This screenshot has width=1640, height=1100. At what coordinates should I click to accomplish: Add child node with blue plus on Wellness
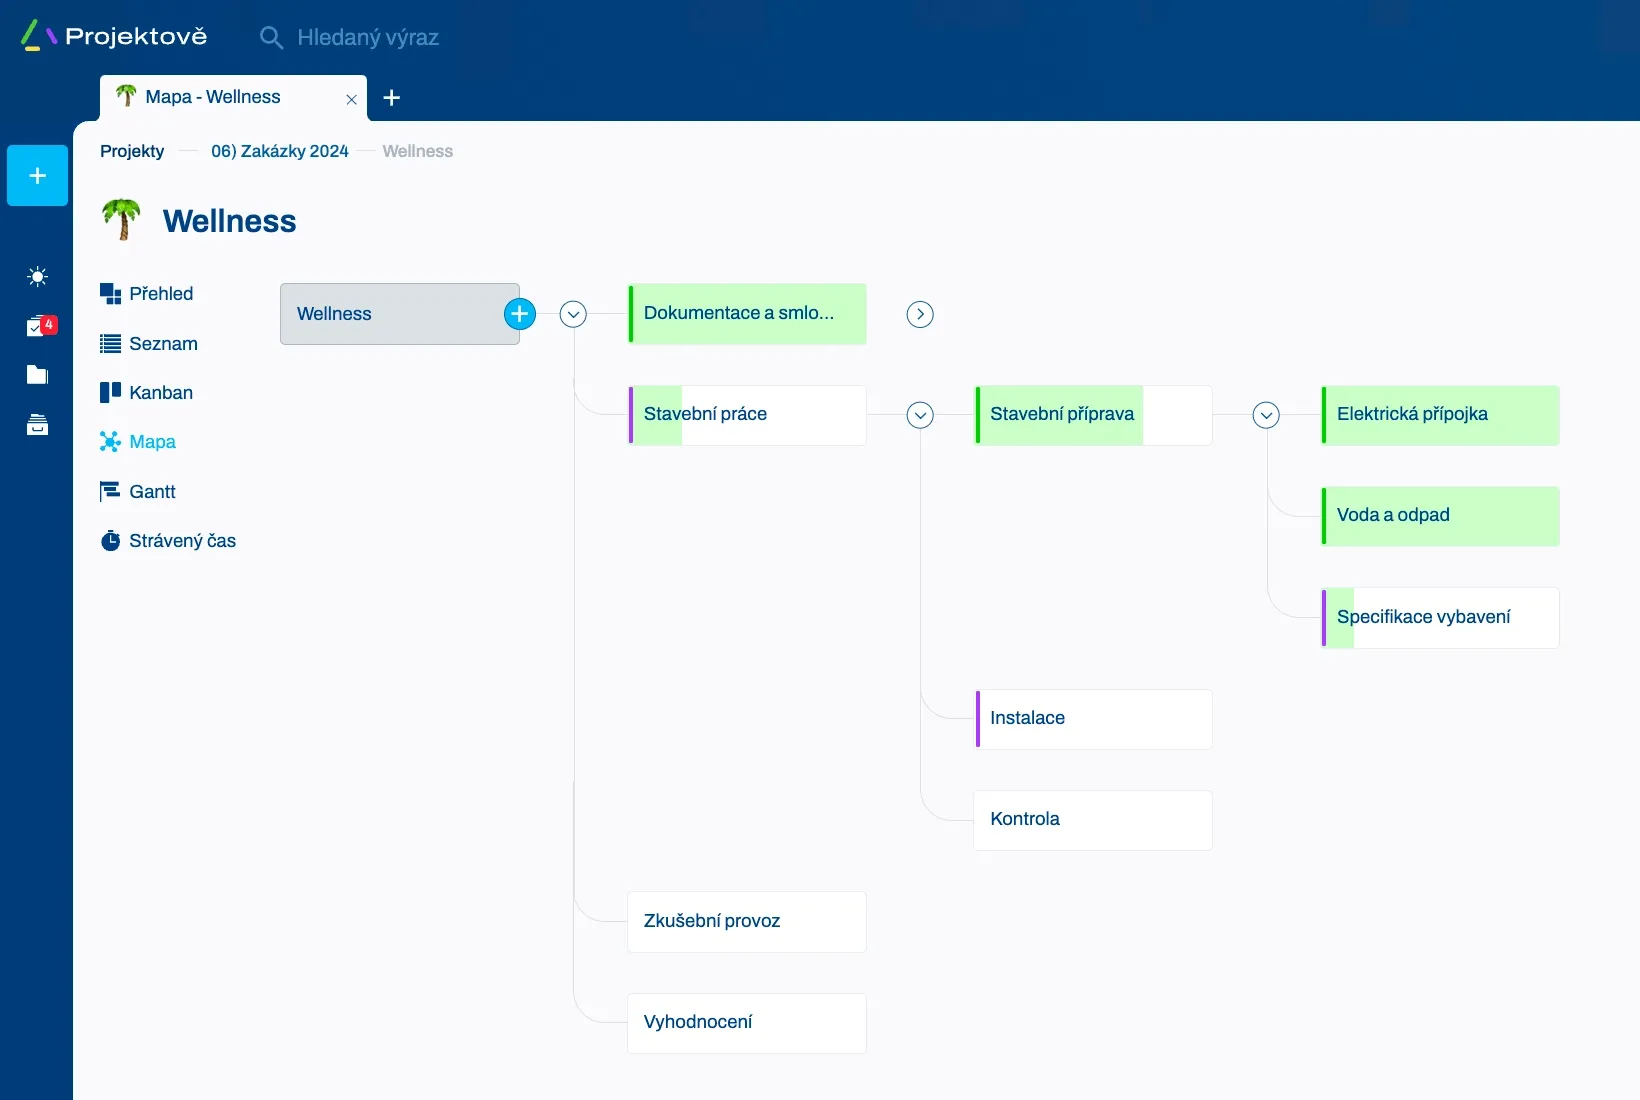click(x=520, y=314)
